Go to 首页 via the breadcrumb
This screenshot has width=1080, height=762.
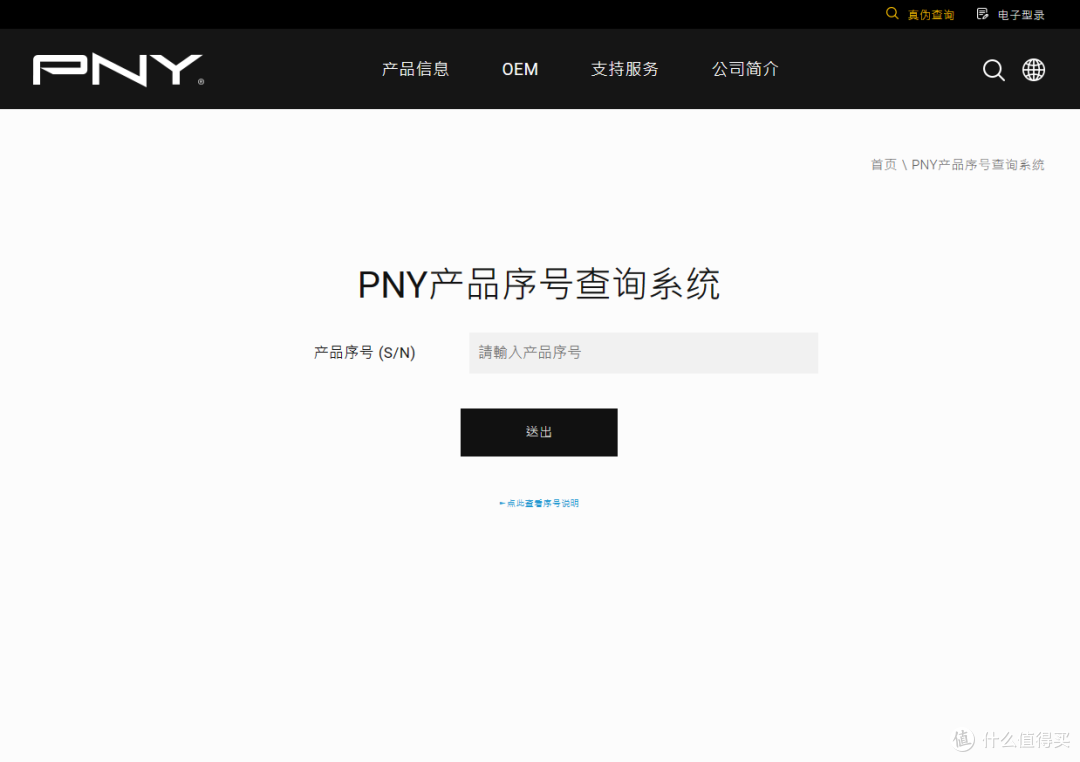[882, 164]
